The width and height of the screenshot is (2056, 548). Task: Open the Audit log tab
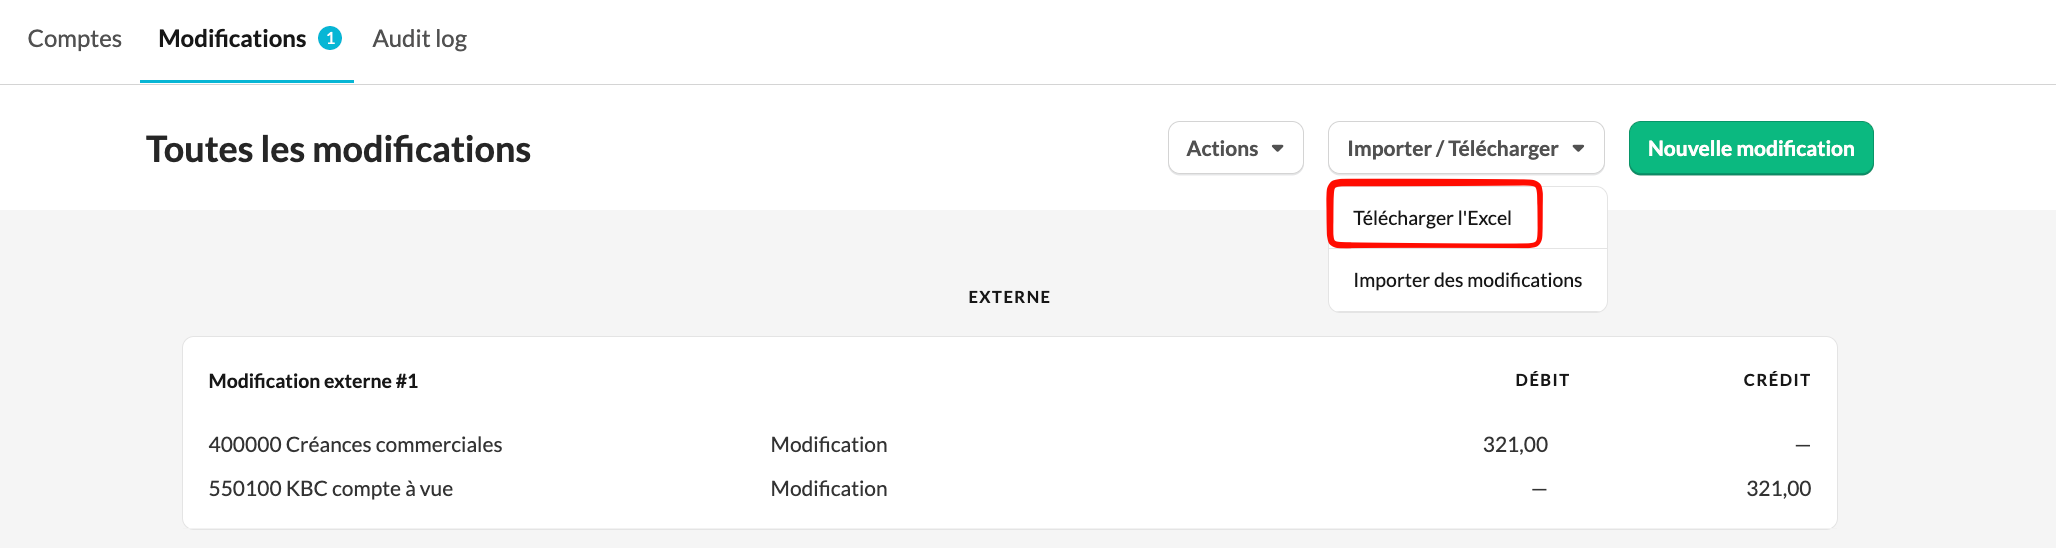(x=419, y=39)
